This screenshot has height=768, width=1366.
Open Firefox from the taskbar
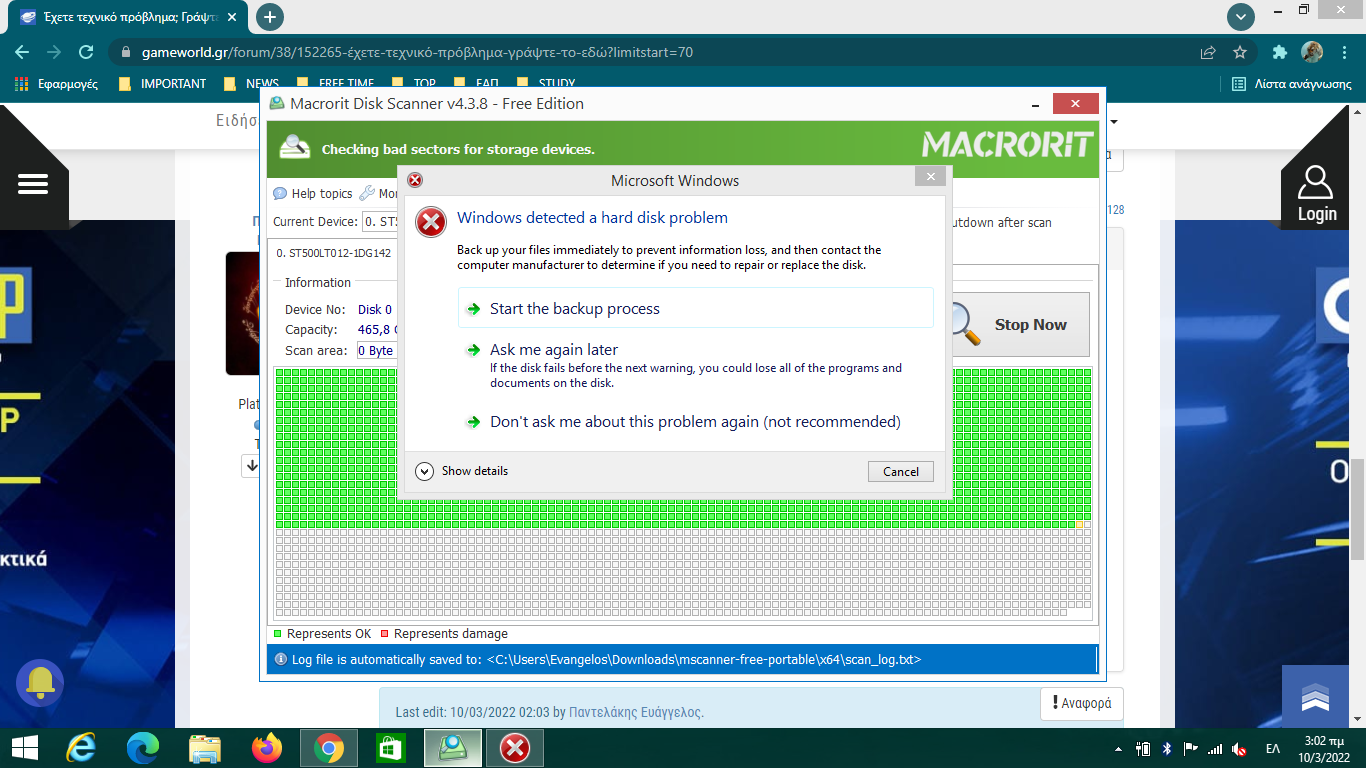click(267, 748)
